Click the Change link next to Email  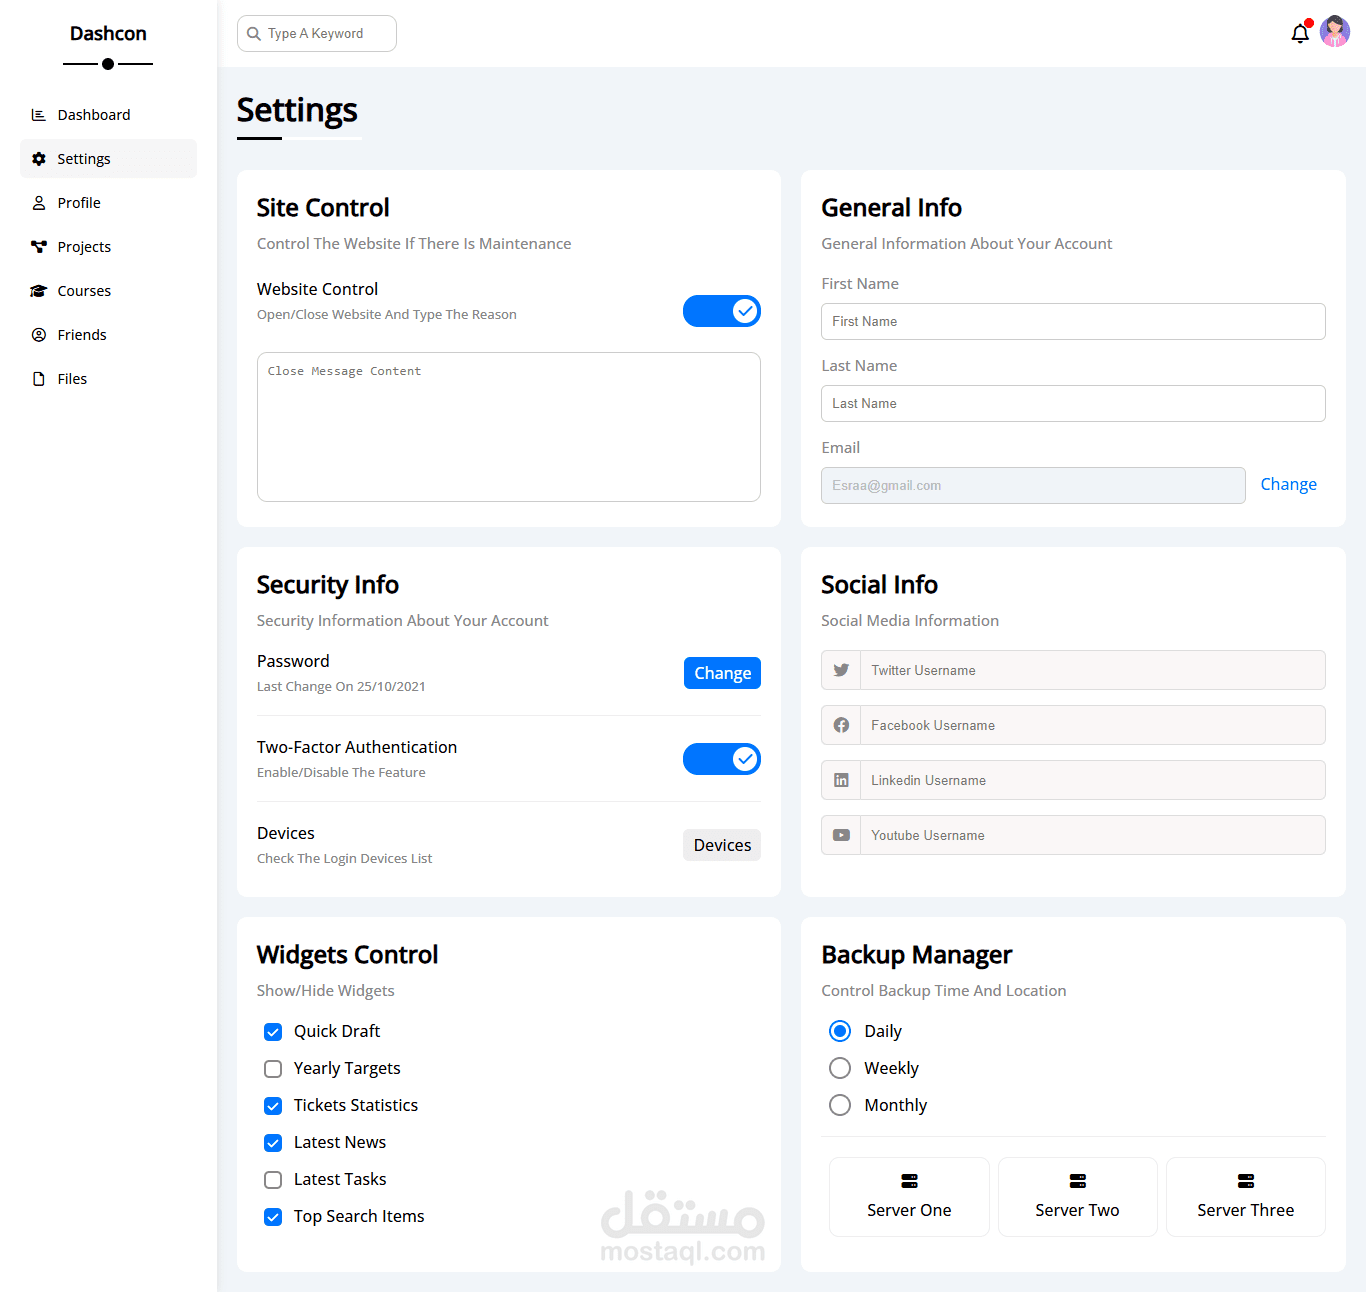1288,484
